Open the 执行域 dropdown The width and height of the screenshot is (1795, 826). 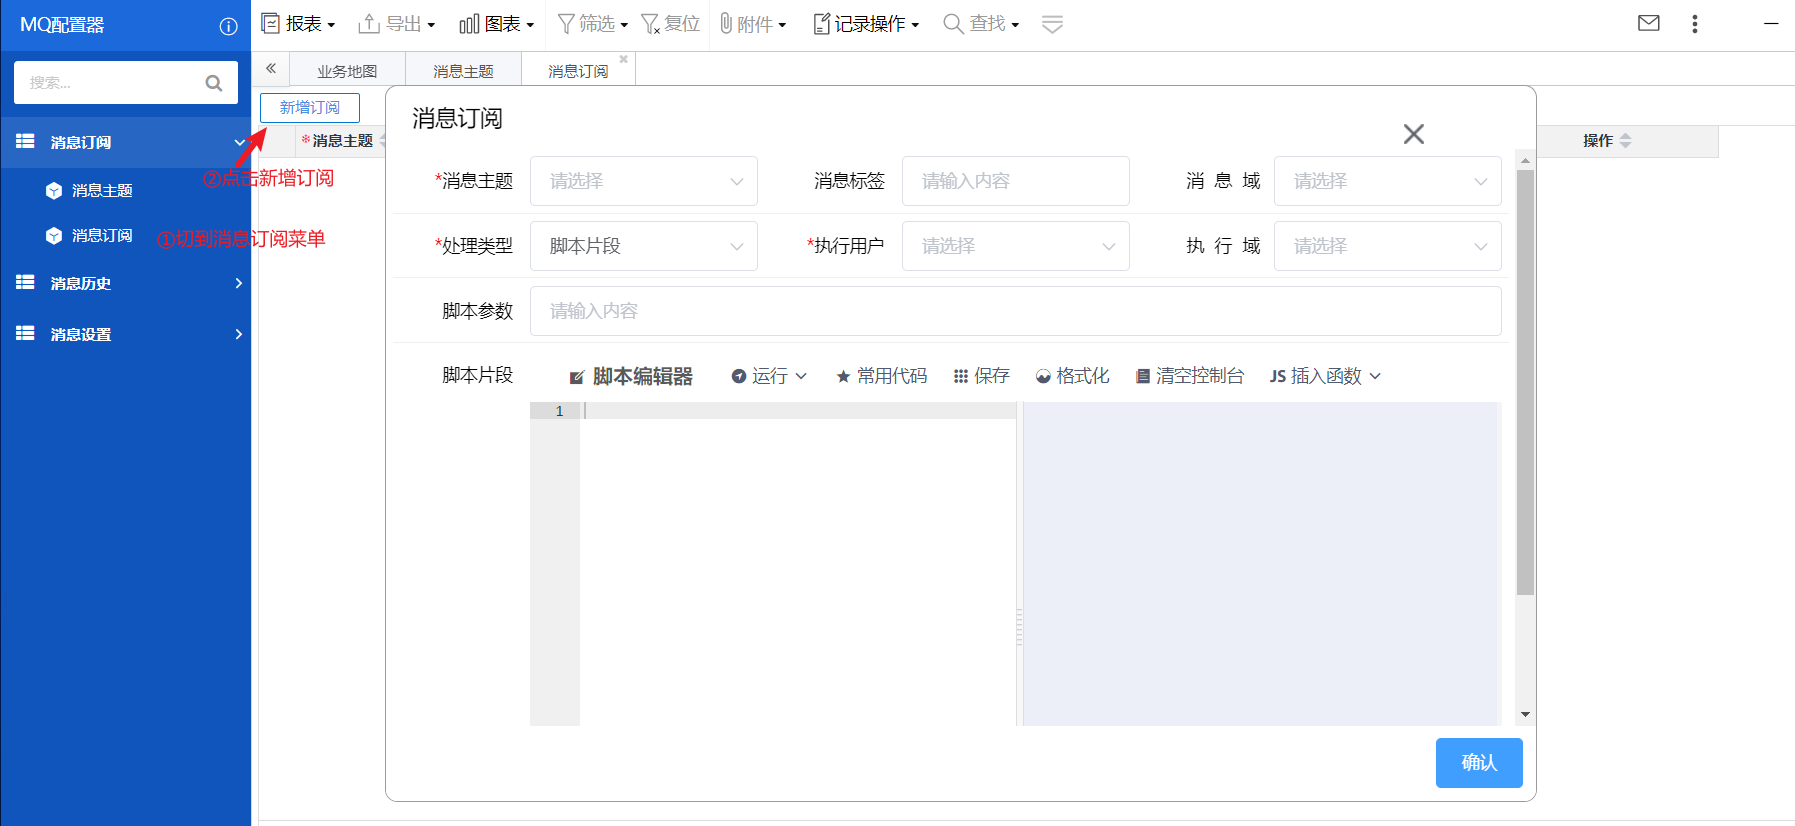tap(1388, 246)
